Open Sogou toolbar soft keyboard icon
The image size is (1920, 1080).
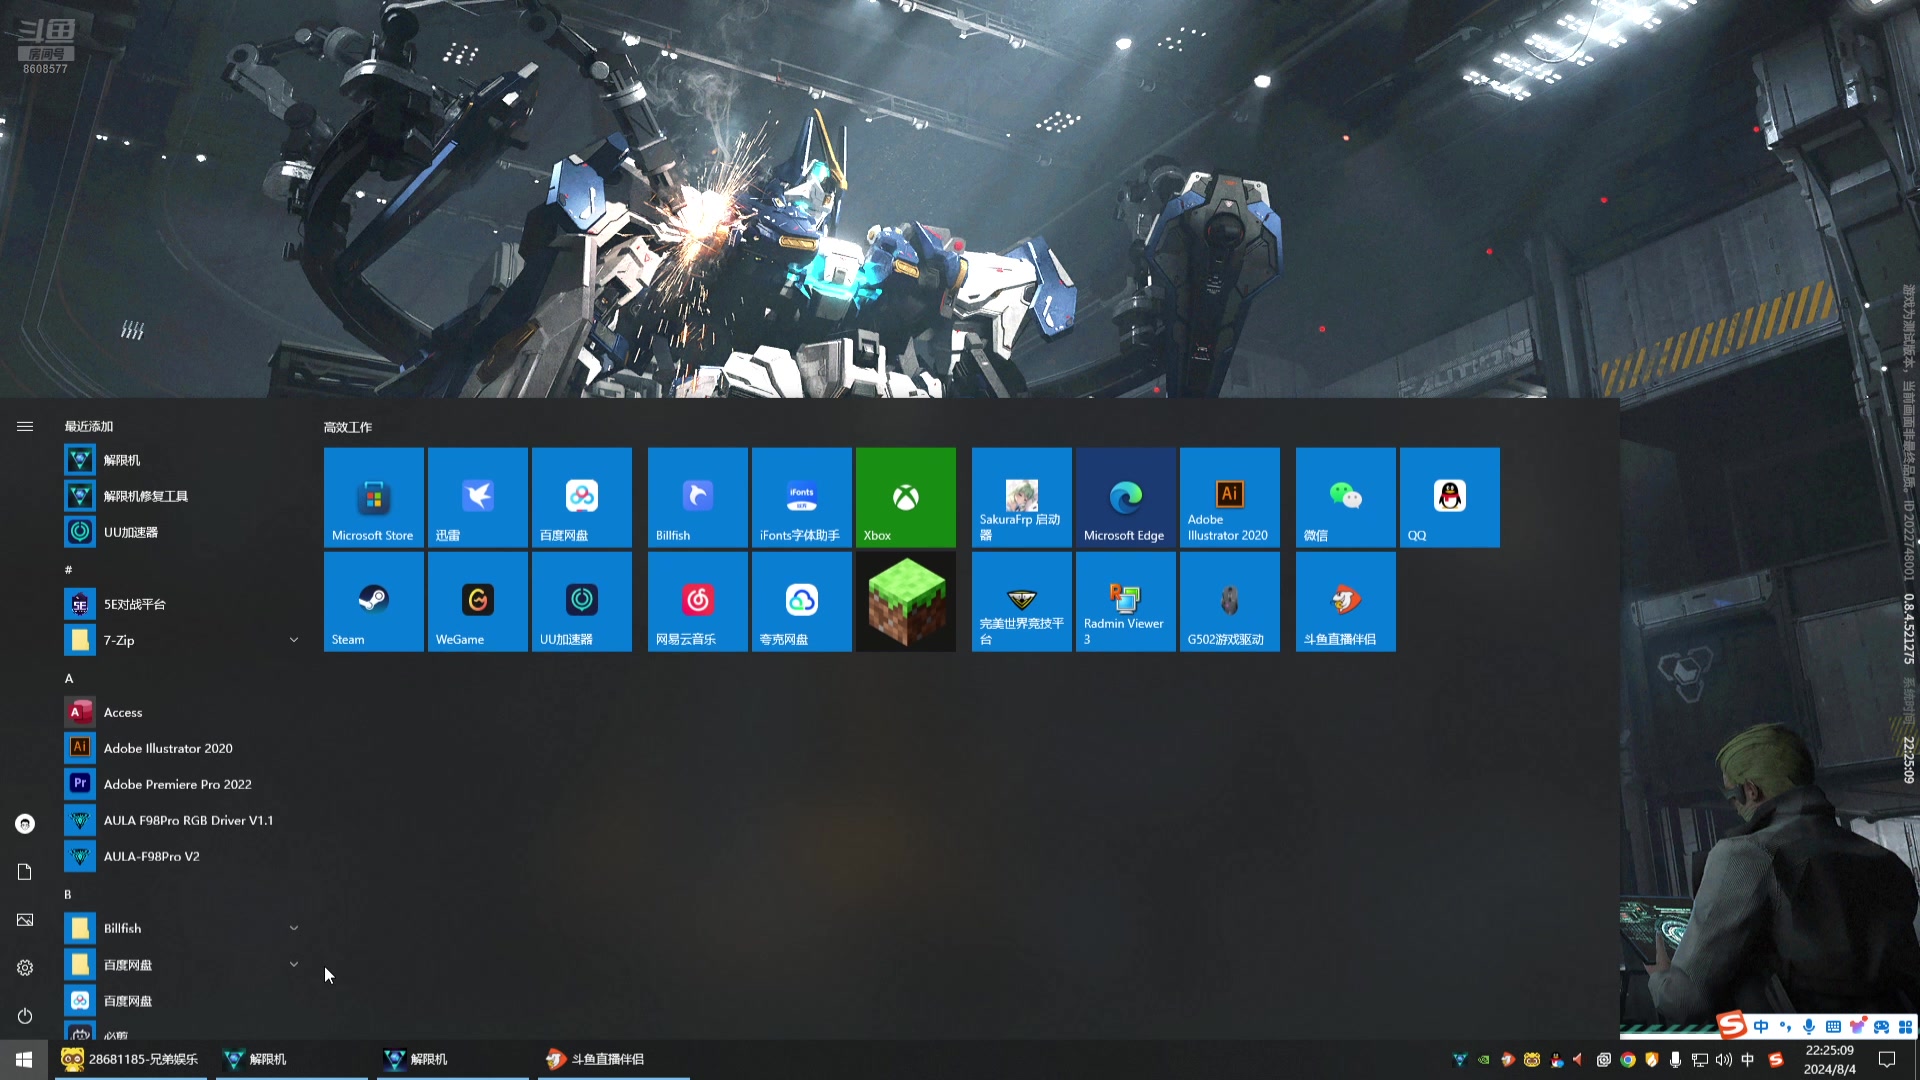(x=1833, y=1027)
